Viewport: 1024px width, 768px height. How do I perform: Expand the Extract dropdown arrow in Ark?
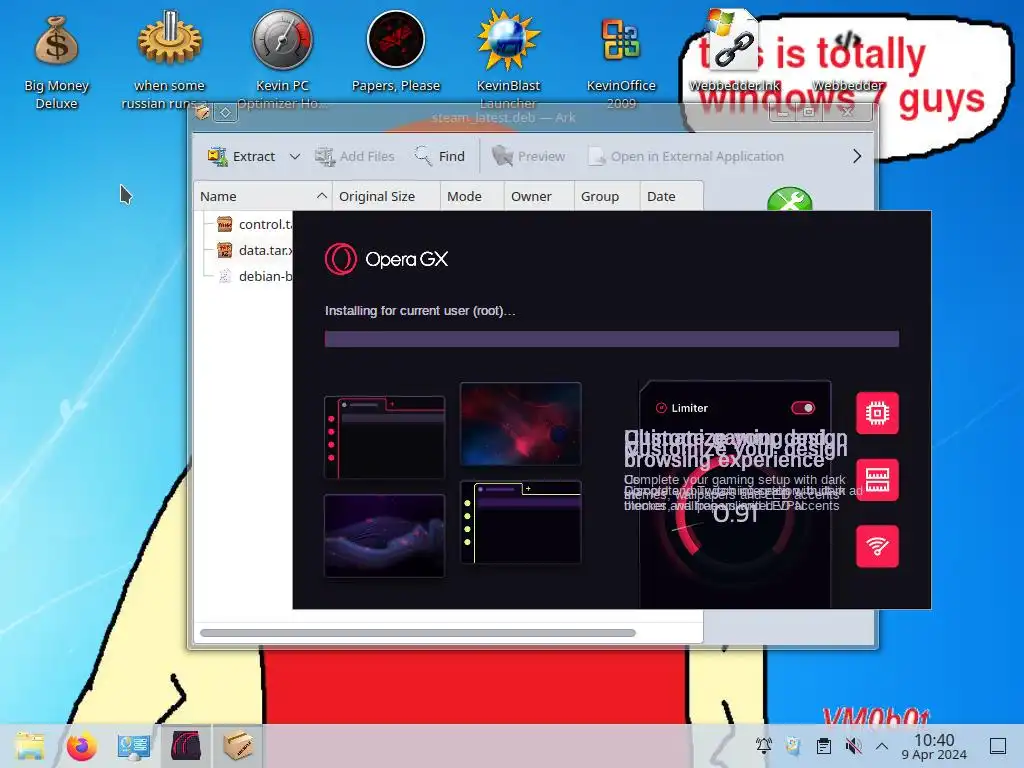(x=295, y=157)
